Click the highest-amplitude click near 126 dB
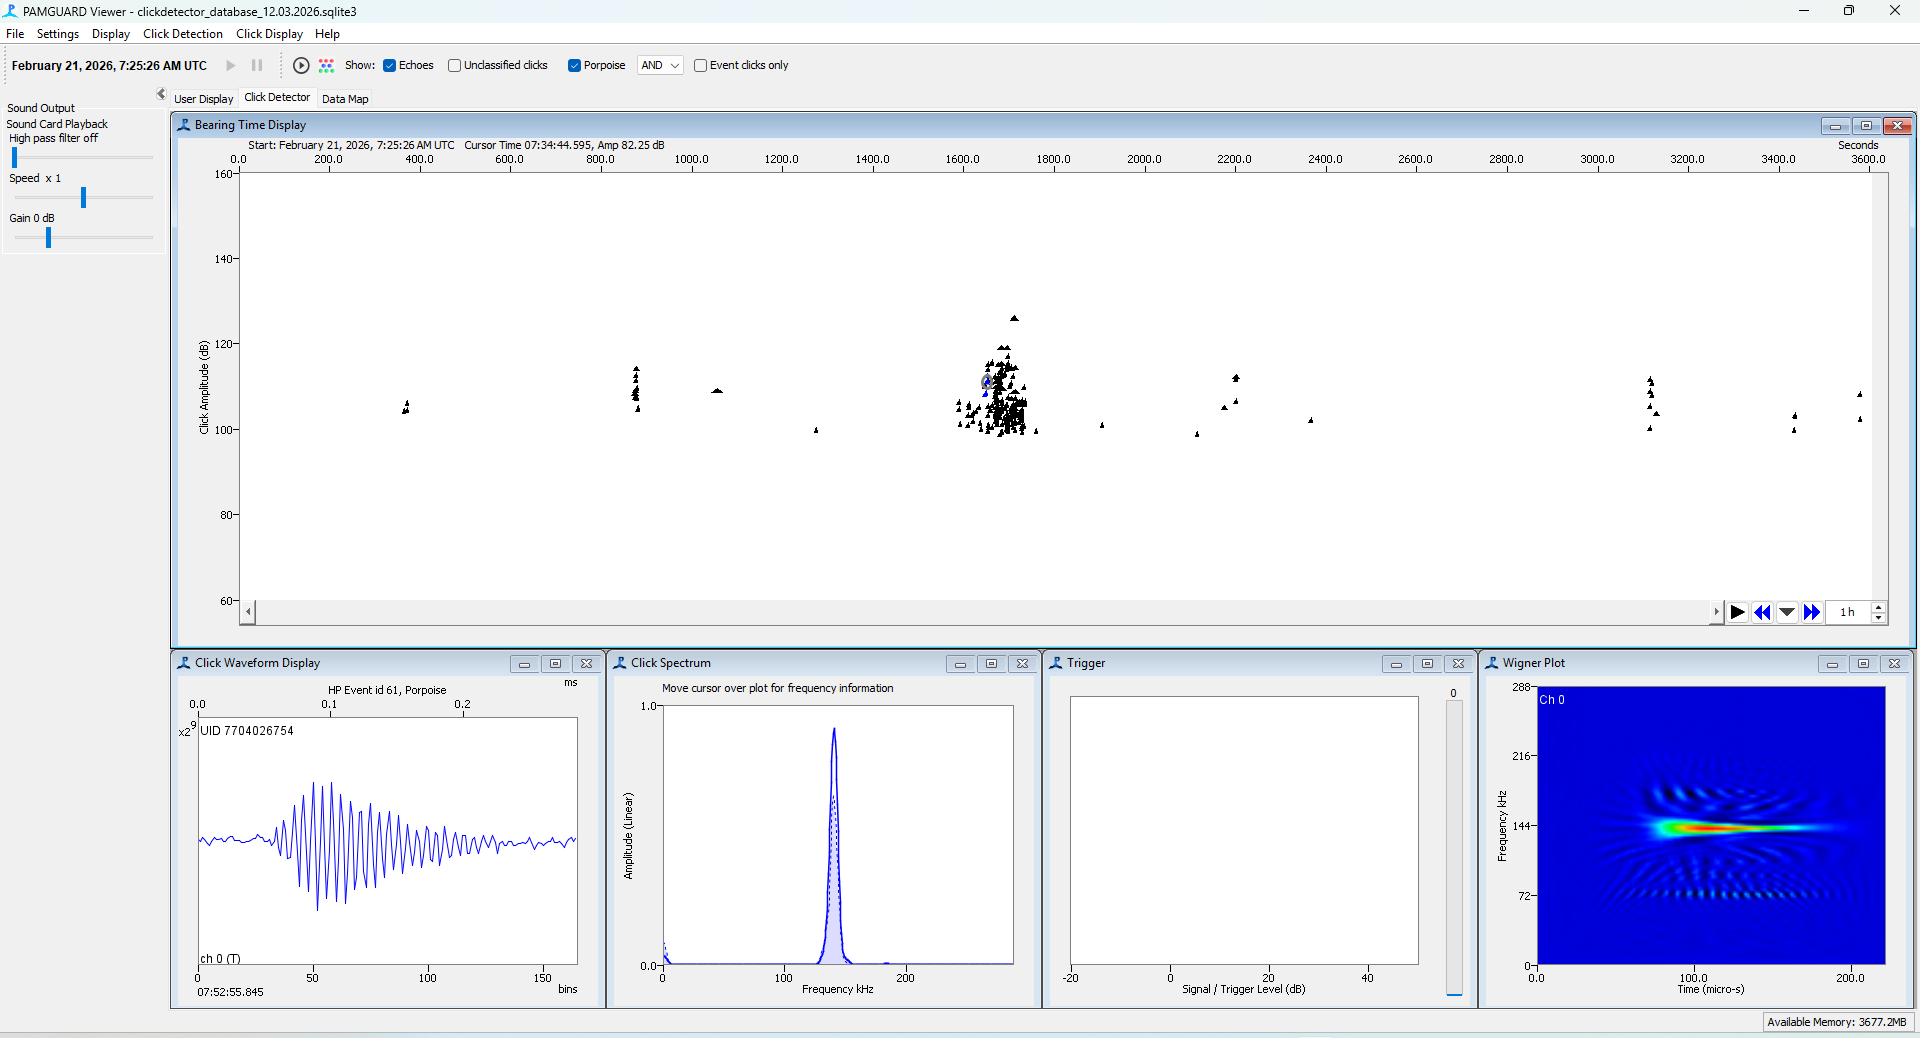 [1014, 318]
